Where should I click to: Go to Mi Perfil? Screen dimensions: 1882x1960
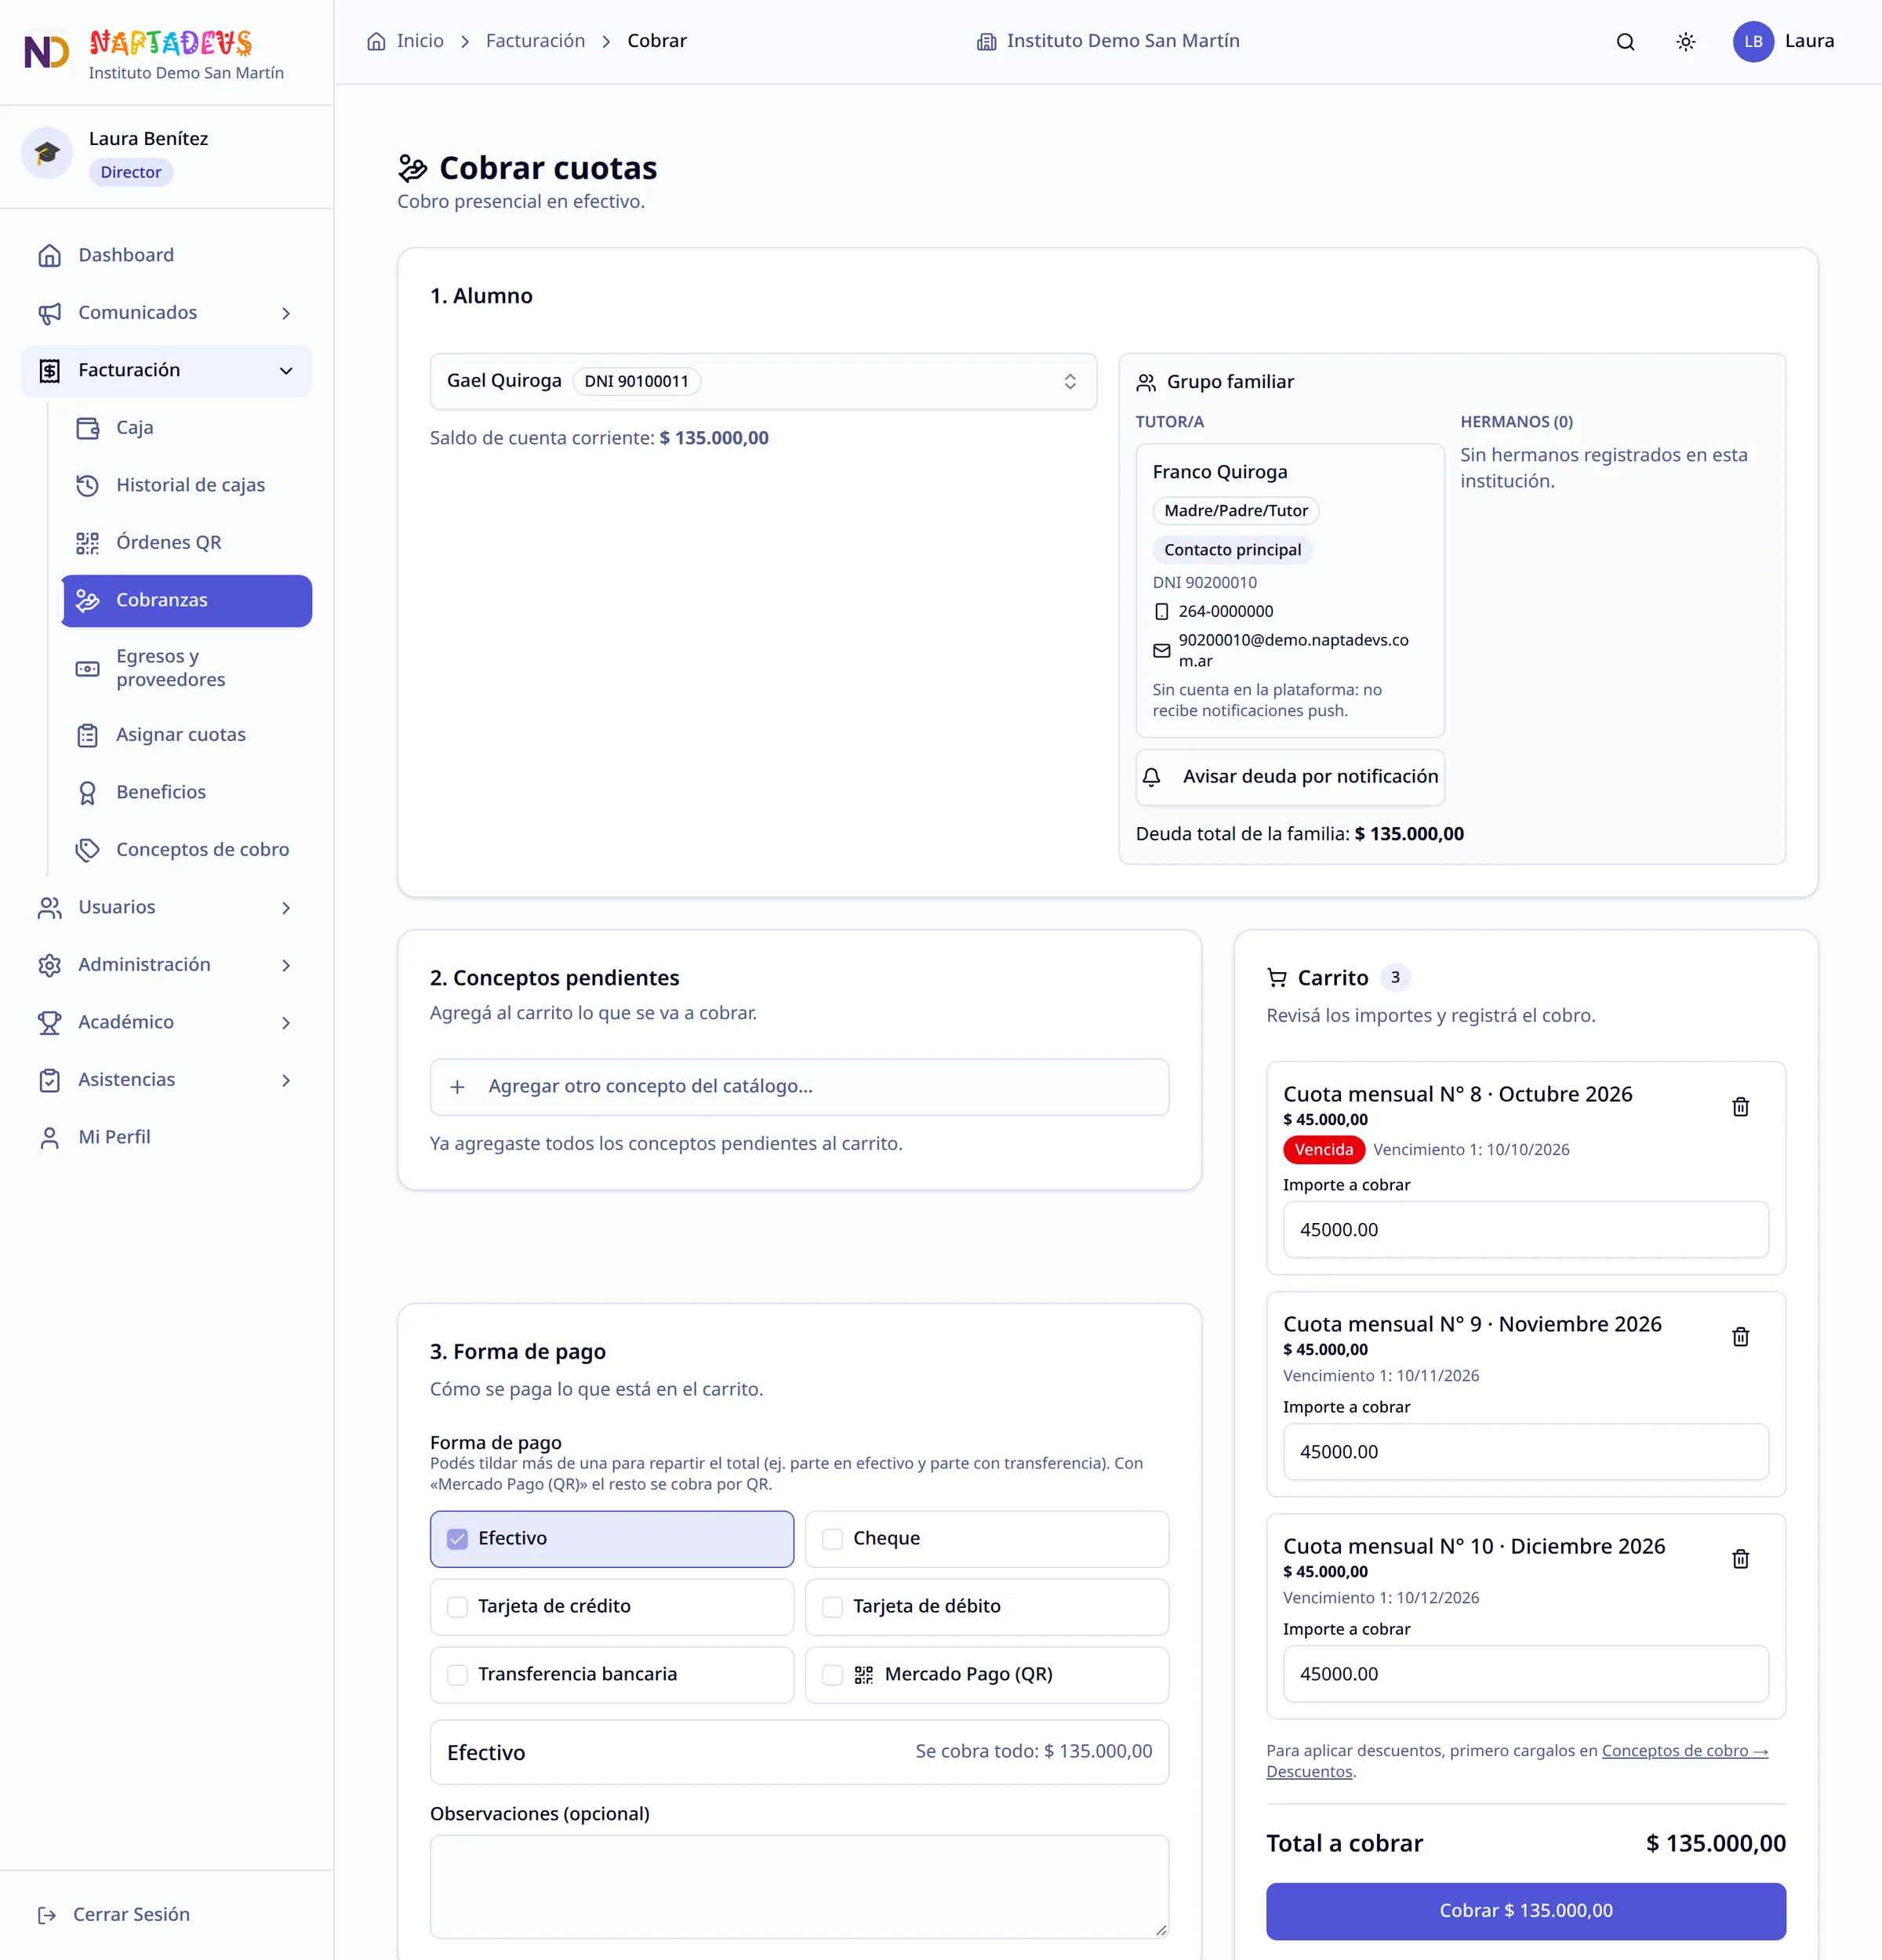[x=166, y=1137]
